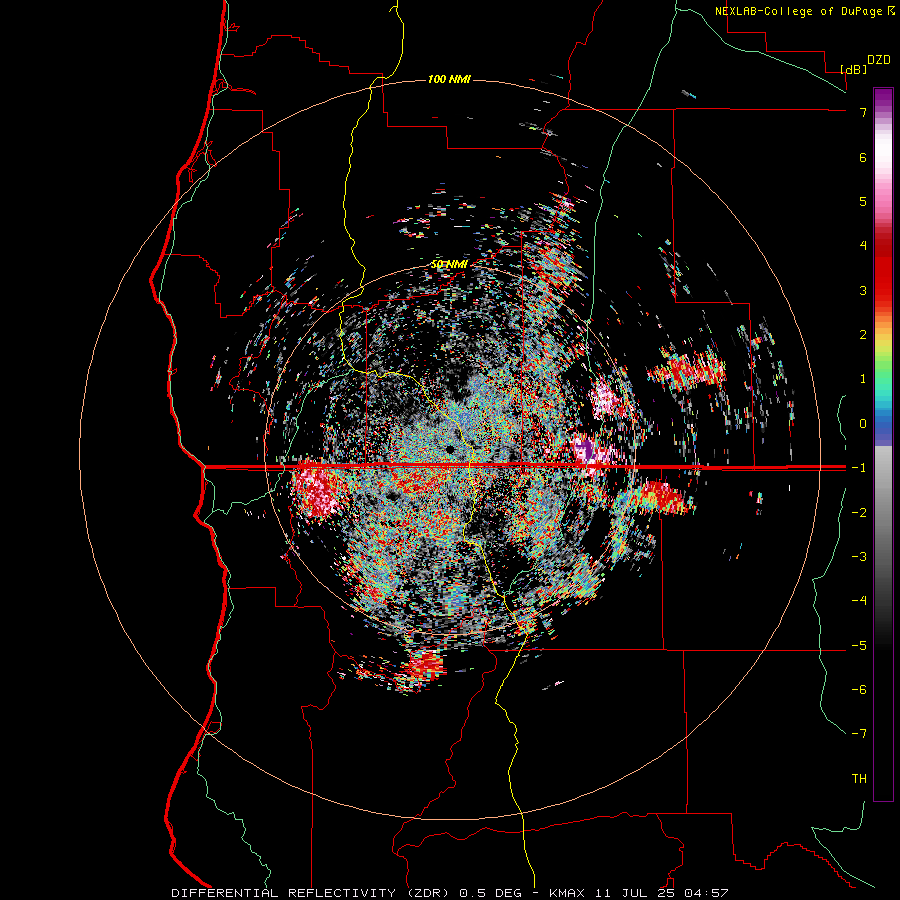This screenshot has height=900, width=900.
Task: Click the TH label on the color scale
Action: [x=859, y=778]
